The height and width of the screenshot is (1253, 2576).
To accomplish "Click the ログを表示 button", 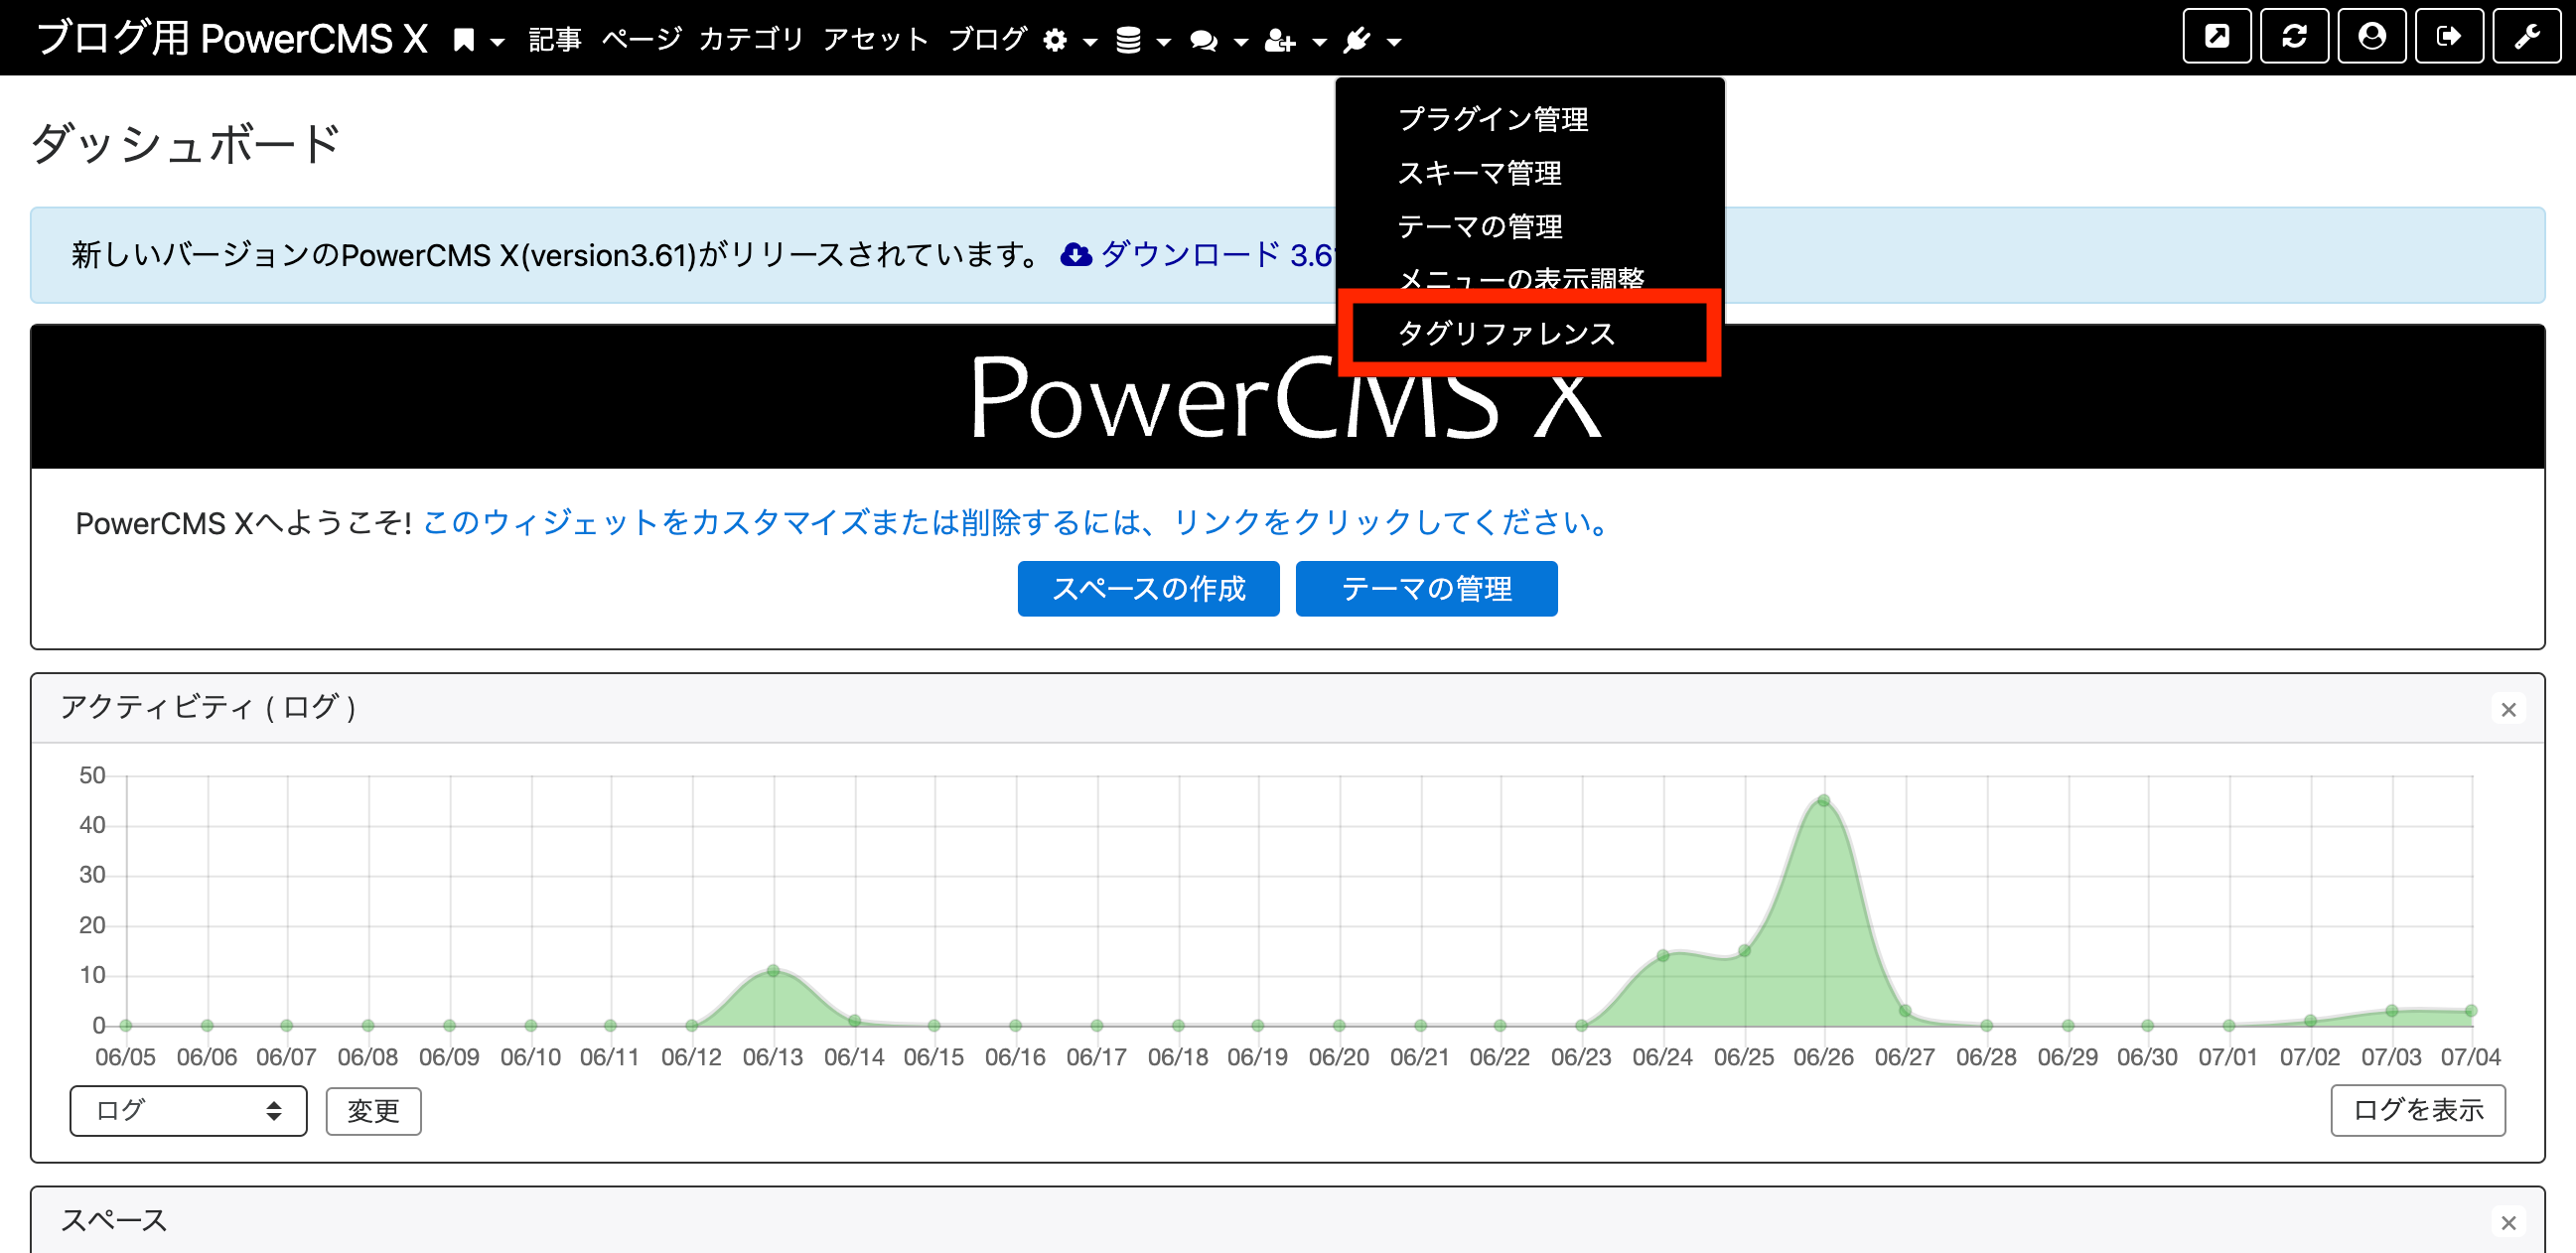I will tap(2418, 1110).
